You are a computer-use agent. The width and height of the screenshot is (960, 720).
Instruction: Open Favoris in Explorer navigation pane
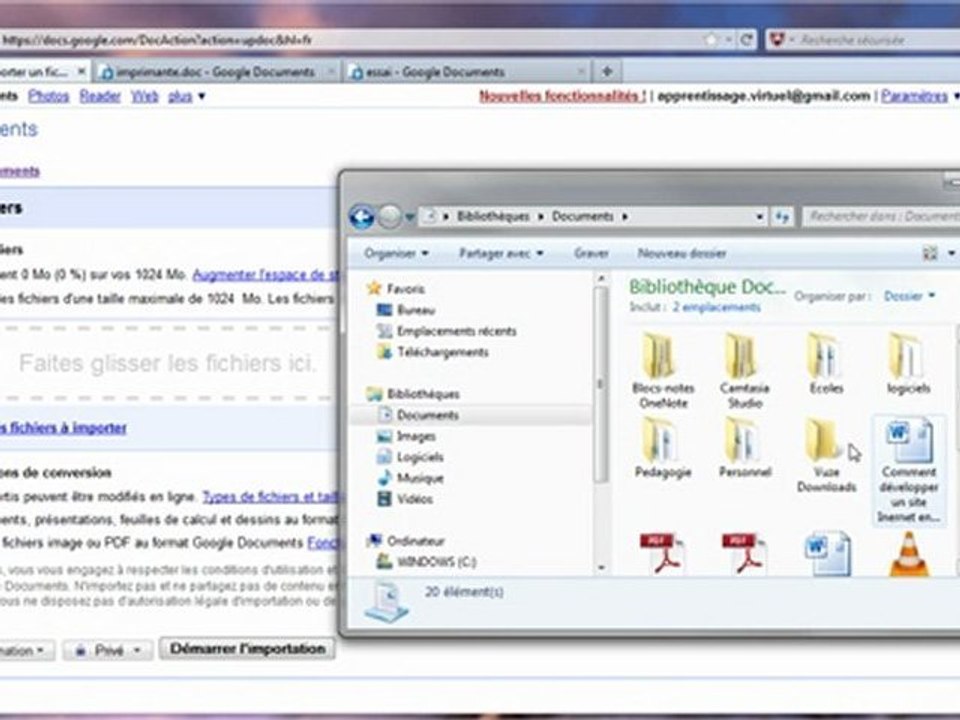tap(405, 289)
